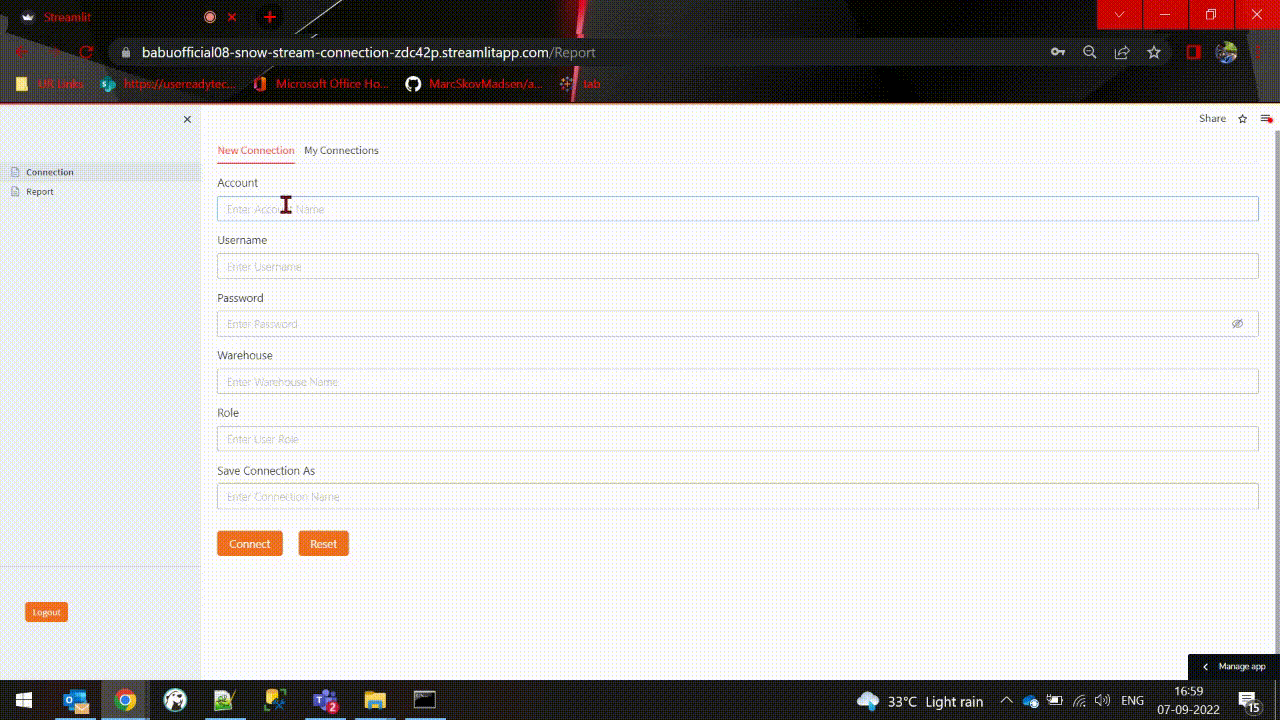Focus the Enter Warehouse Name field

coord(737,382)
